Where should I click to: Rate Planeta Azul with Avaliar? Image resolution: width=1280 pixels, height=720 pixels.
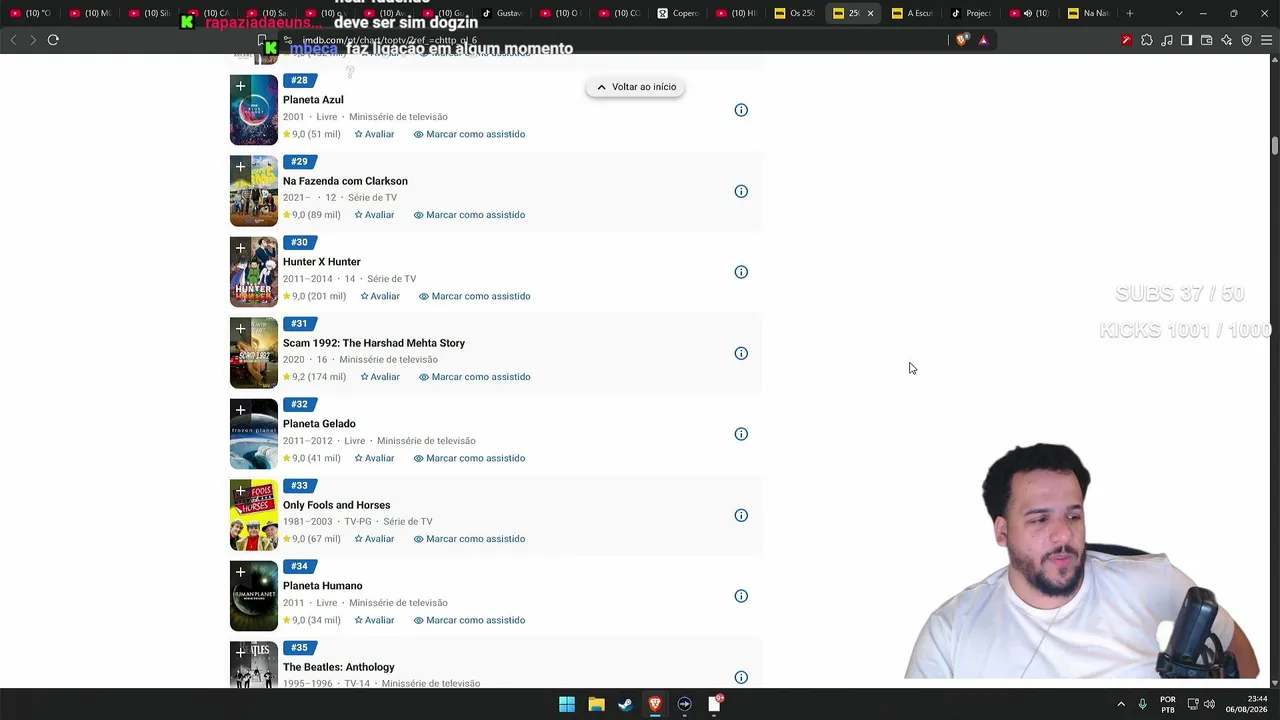(374, 134)
